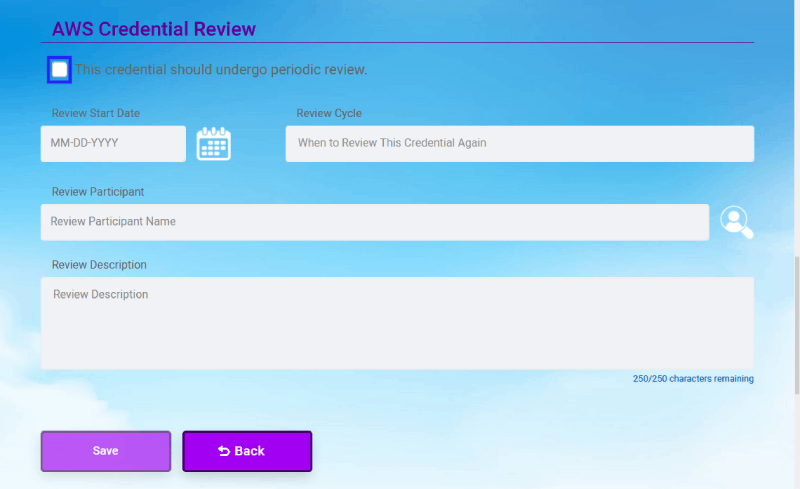The height and width of the screenshot is (489, 800).
Task: Click the '250/250 characters remaining' counter
Action: click(693, 379)
